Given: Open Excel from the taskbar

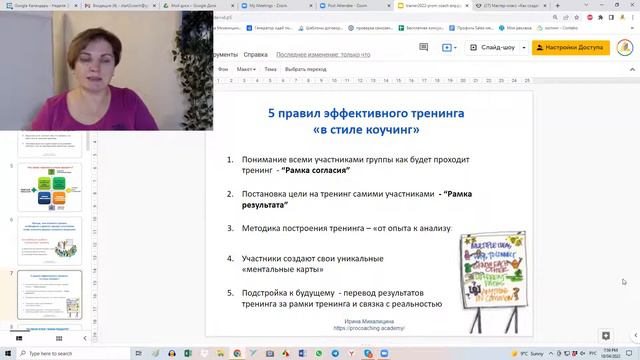Looking at the screenshot, I should point(188,353).
